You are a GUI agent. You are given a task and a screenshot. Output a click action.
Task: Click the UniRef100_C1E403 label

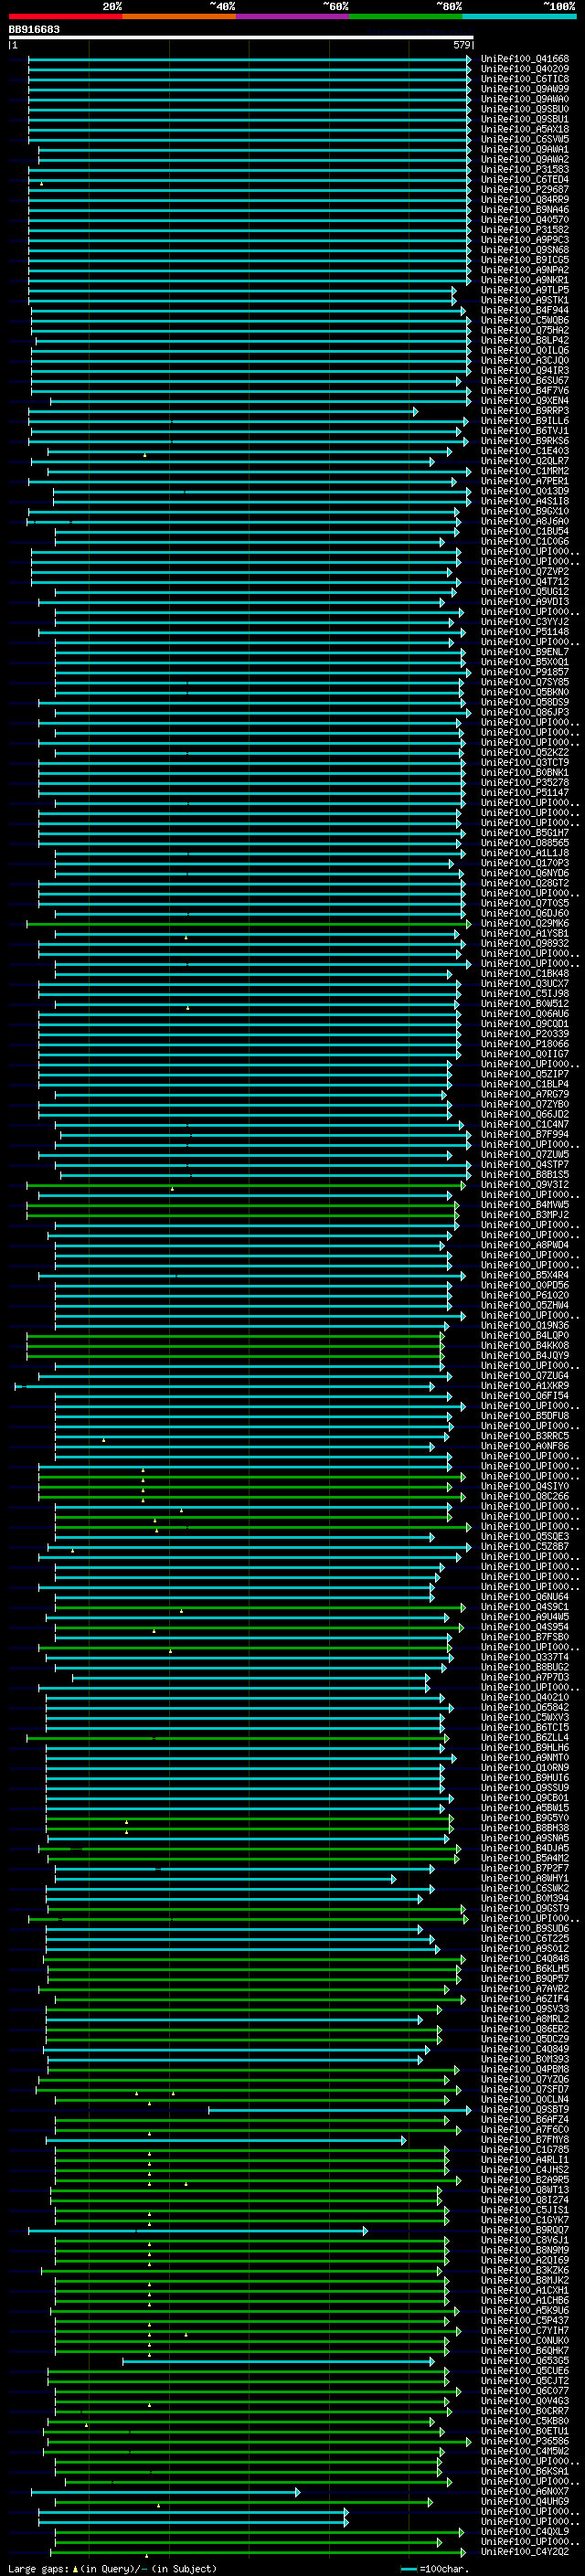click(525, 451)
